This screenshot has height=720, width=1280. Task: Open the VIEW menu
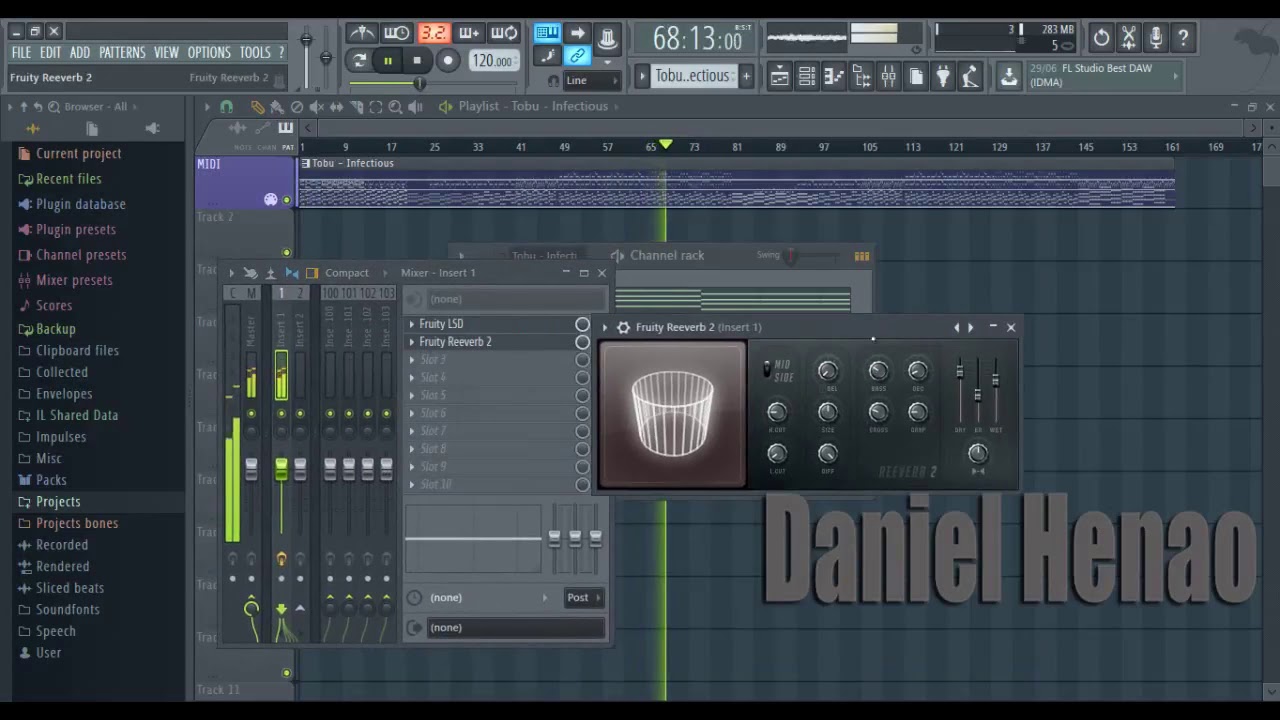tap(166, 52)
